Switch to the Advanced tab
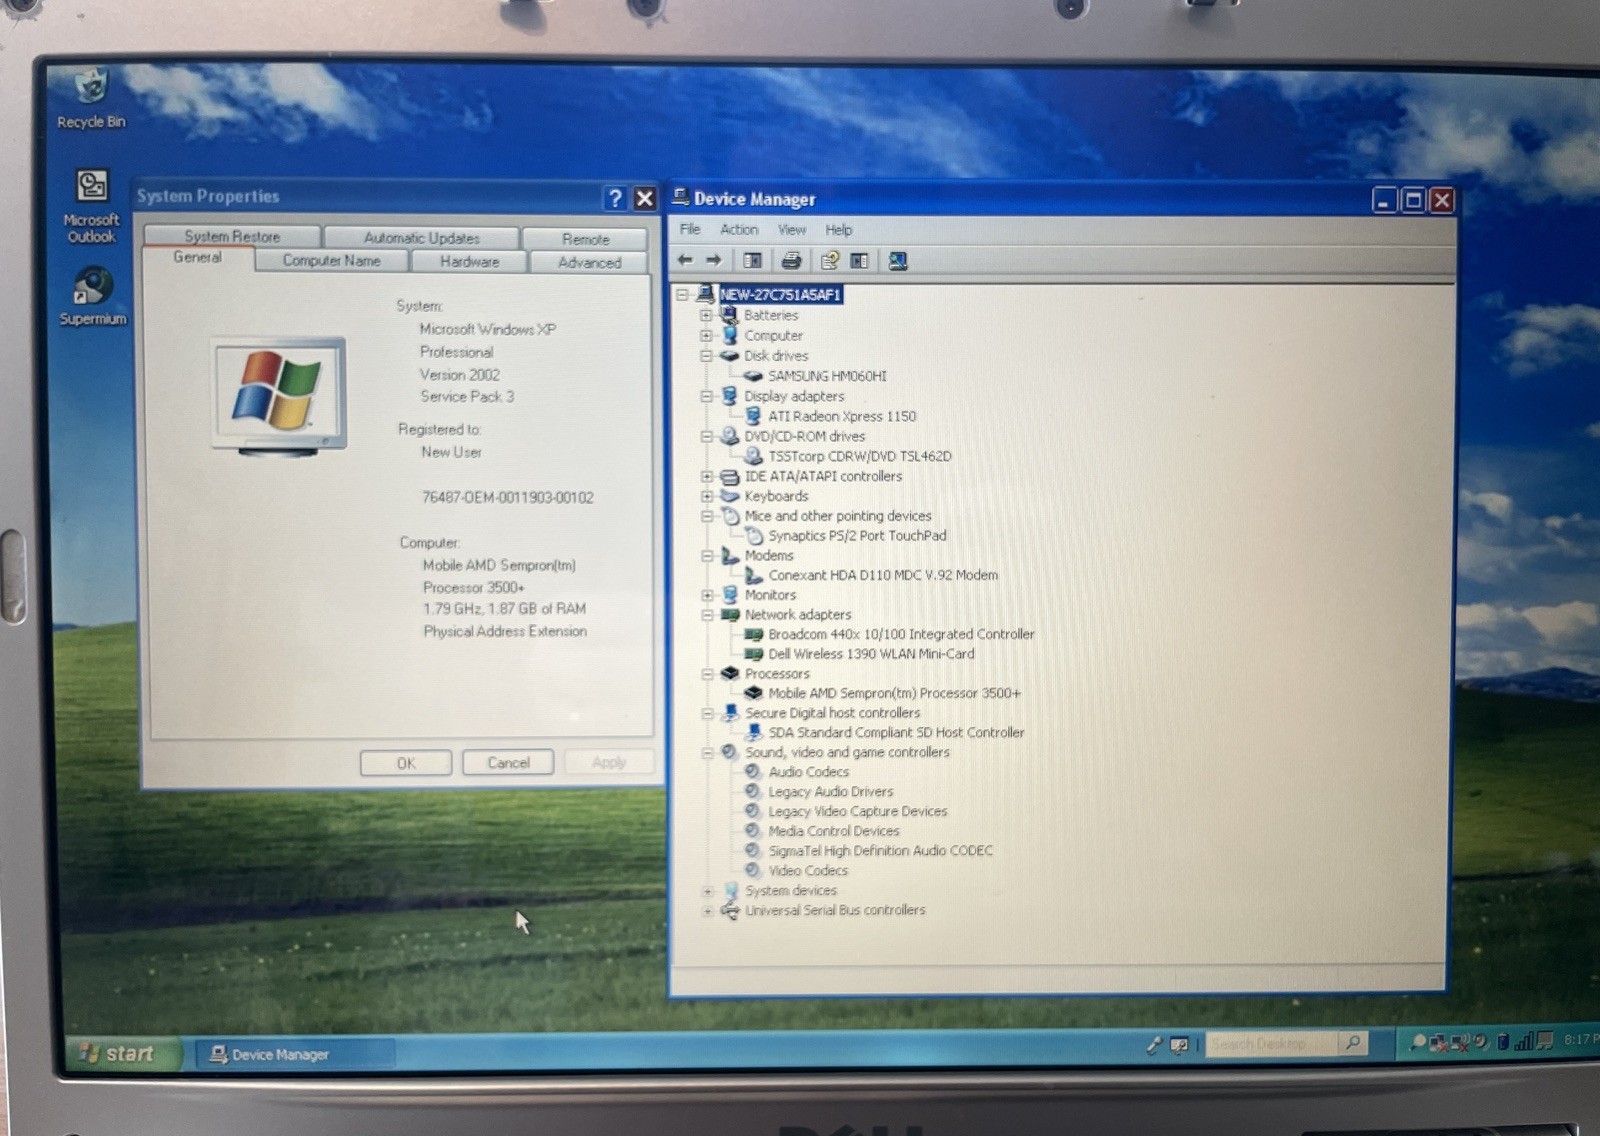1600x1136 pixels. tap(589, 262)
